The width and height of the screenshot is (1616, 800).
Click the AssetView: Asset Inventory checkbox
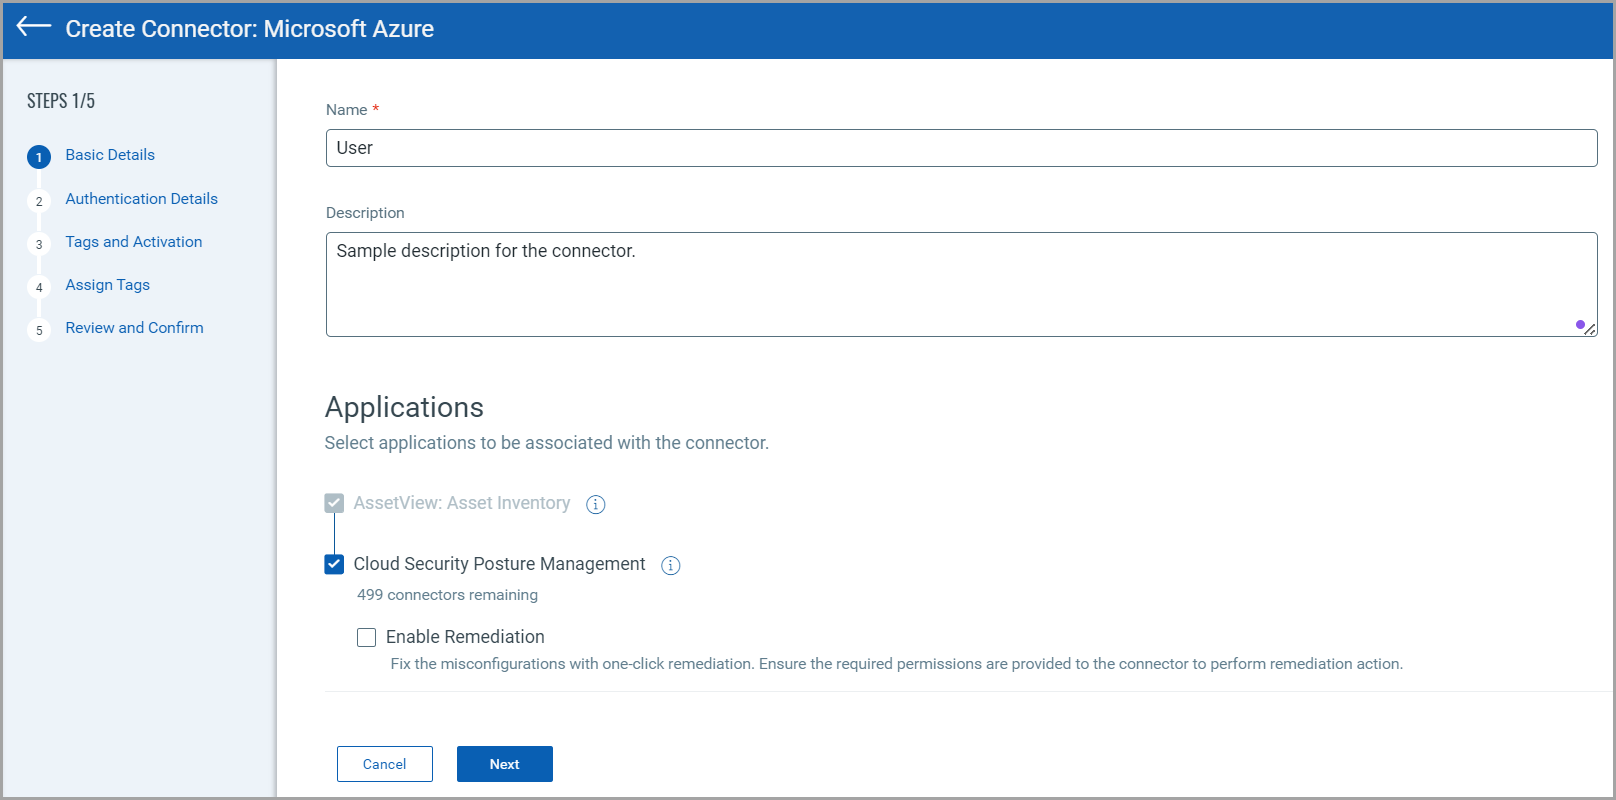coord(334,503)
